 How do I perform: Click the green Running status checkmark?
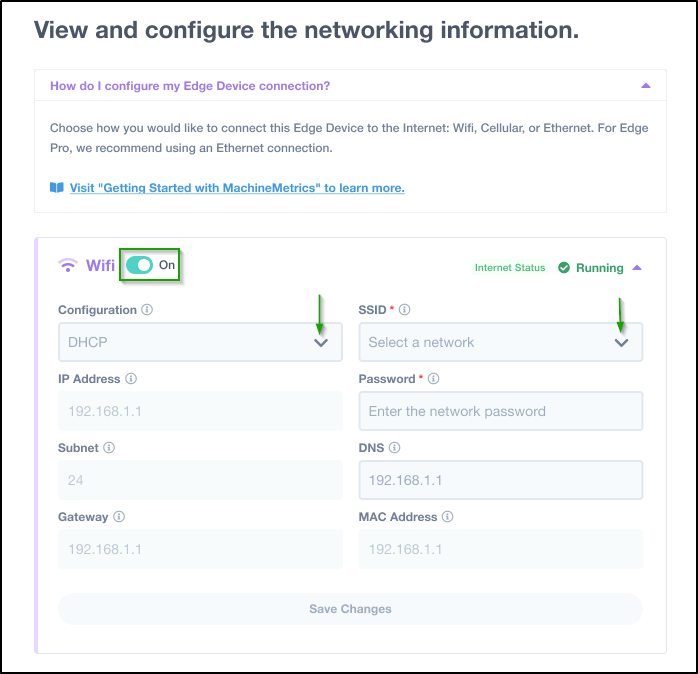point(564,268)
